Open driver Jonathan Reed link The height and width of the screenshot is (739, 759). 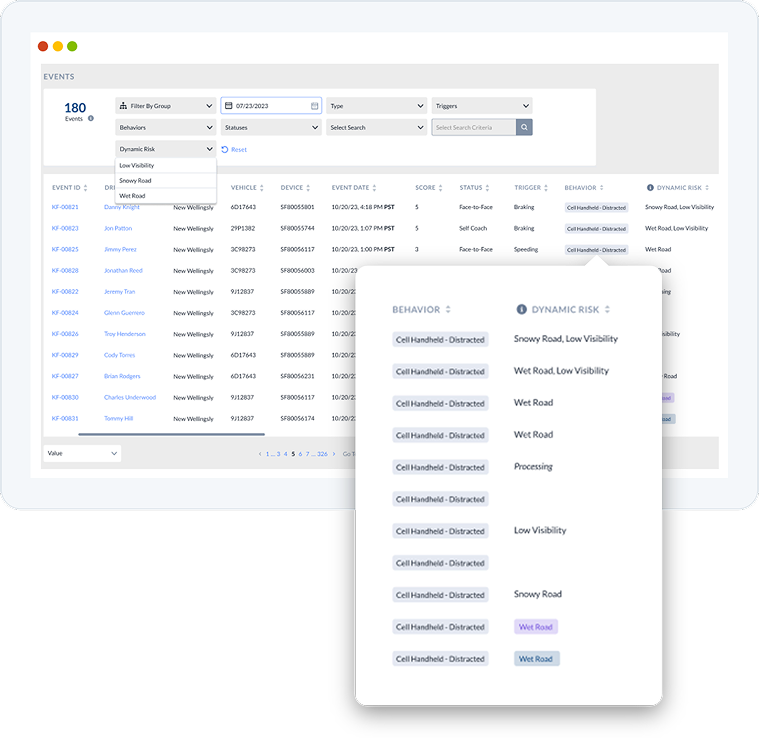(x=123, y=271)
